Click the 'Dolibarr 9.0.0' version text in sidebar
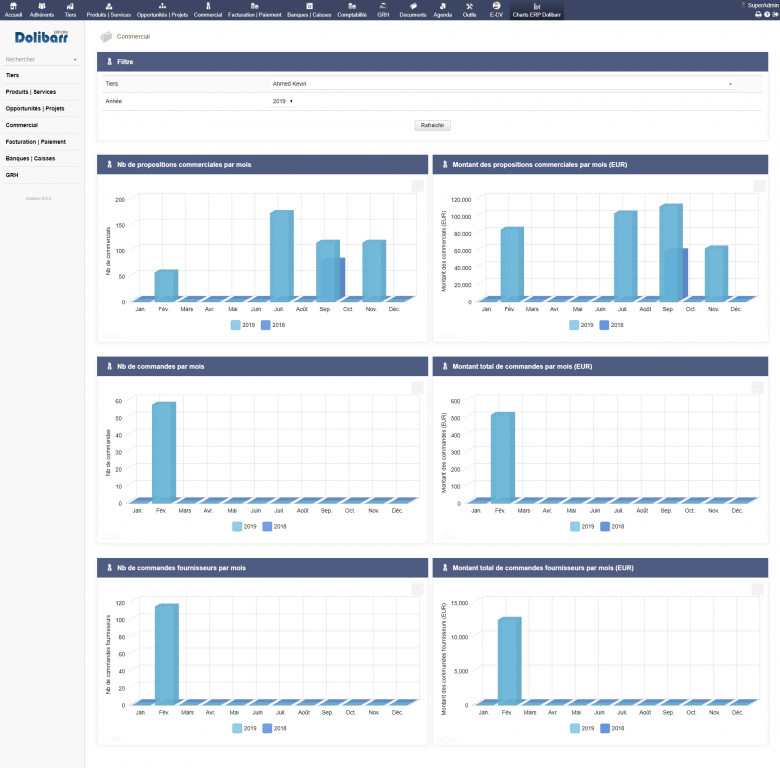The image size is (780, 768). tap(38, 198)
